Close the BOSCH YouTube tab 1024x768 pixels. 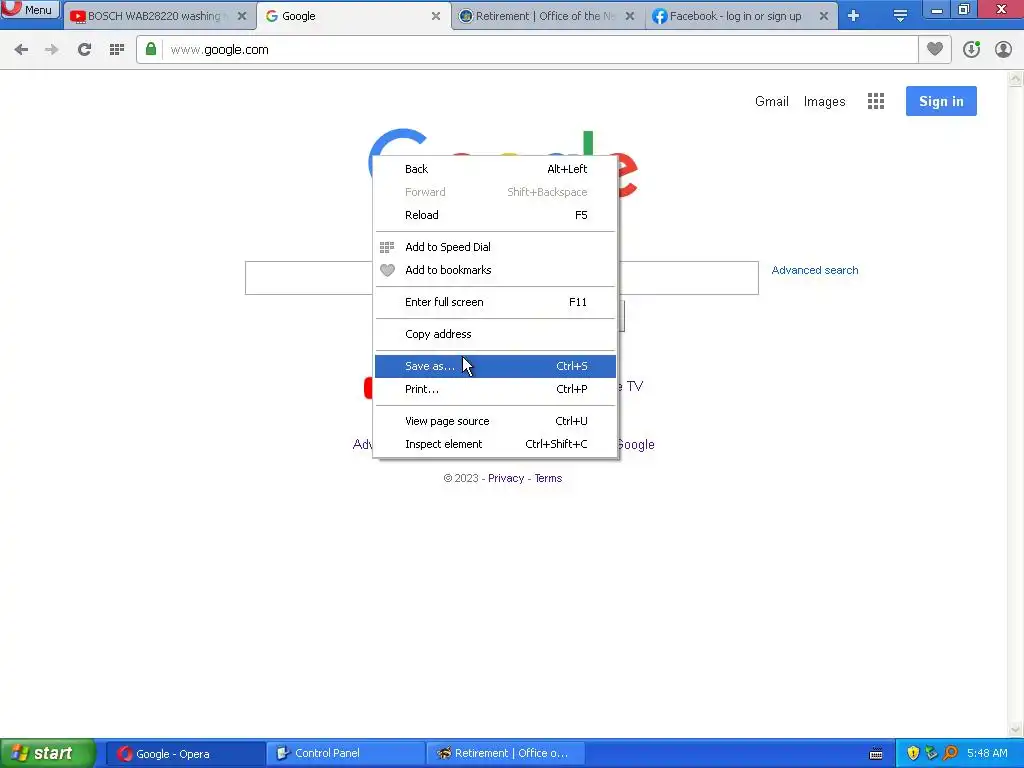tap(242, 16)
